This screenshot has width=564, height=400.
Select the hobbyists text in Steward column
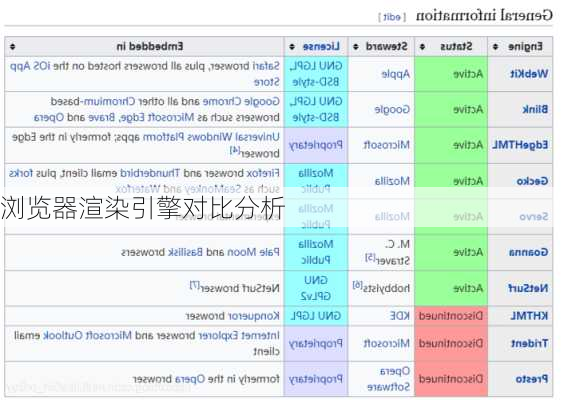tap(386, 288)
